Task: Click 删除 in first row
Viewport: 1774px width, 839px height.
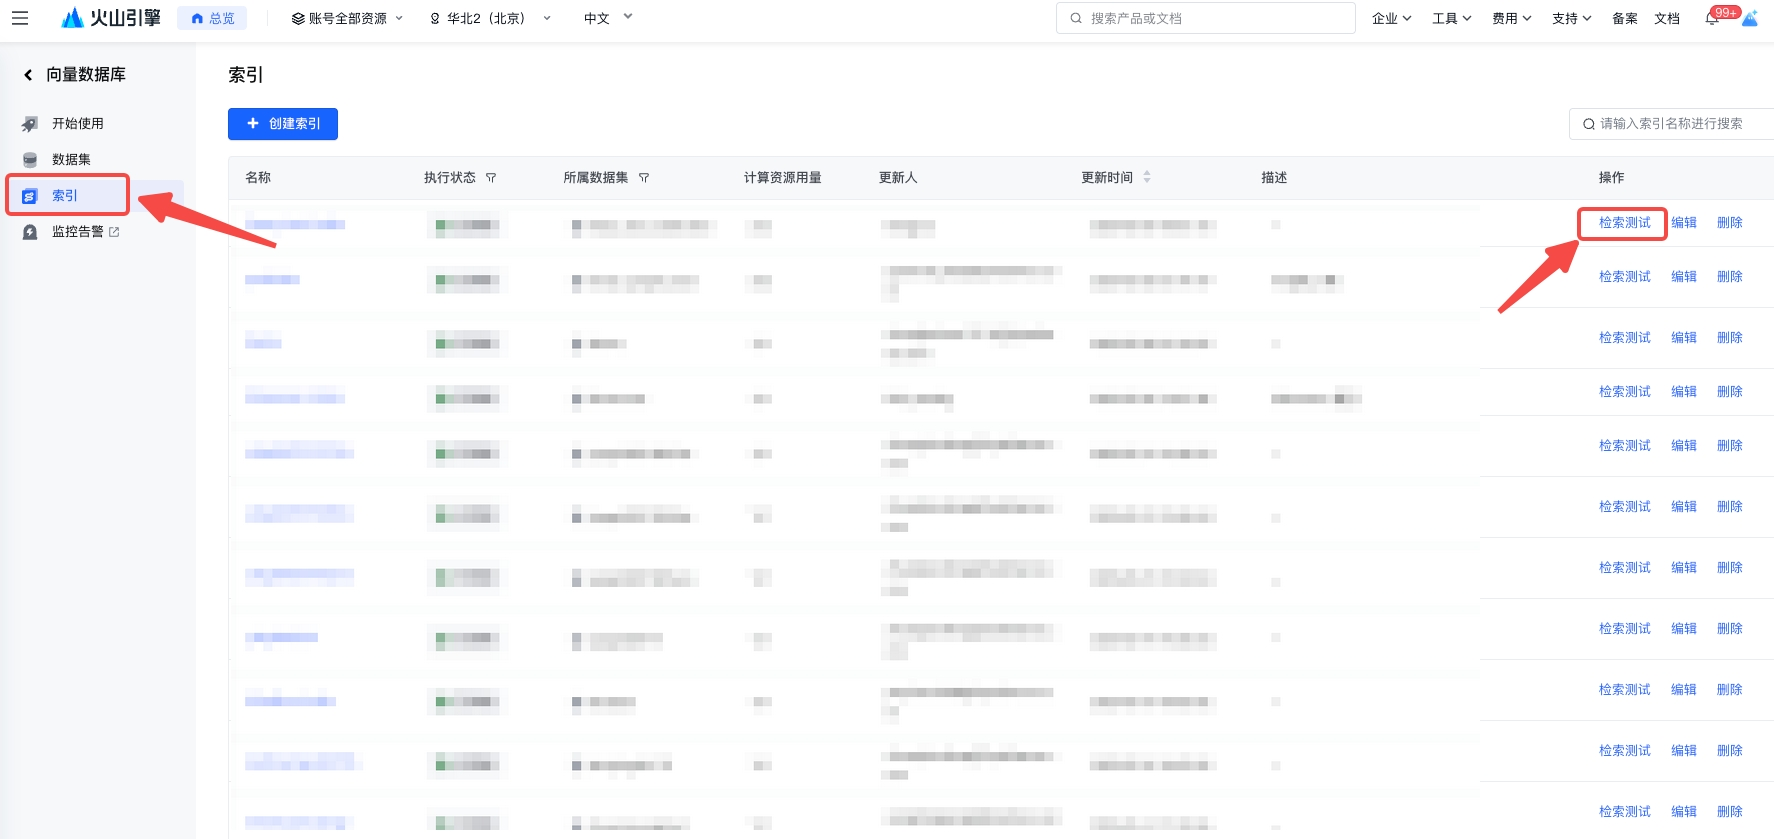Action: tap(1730, 223)
